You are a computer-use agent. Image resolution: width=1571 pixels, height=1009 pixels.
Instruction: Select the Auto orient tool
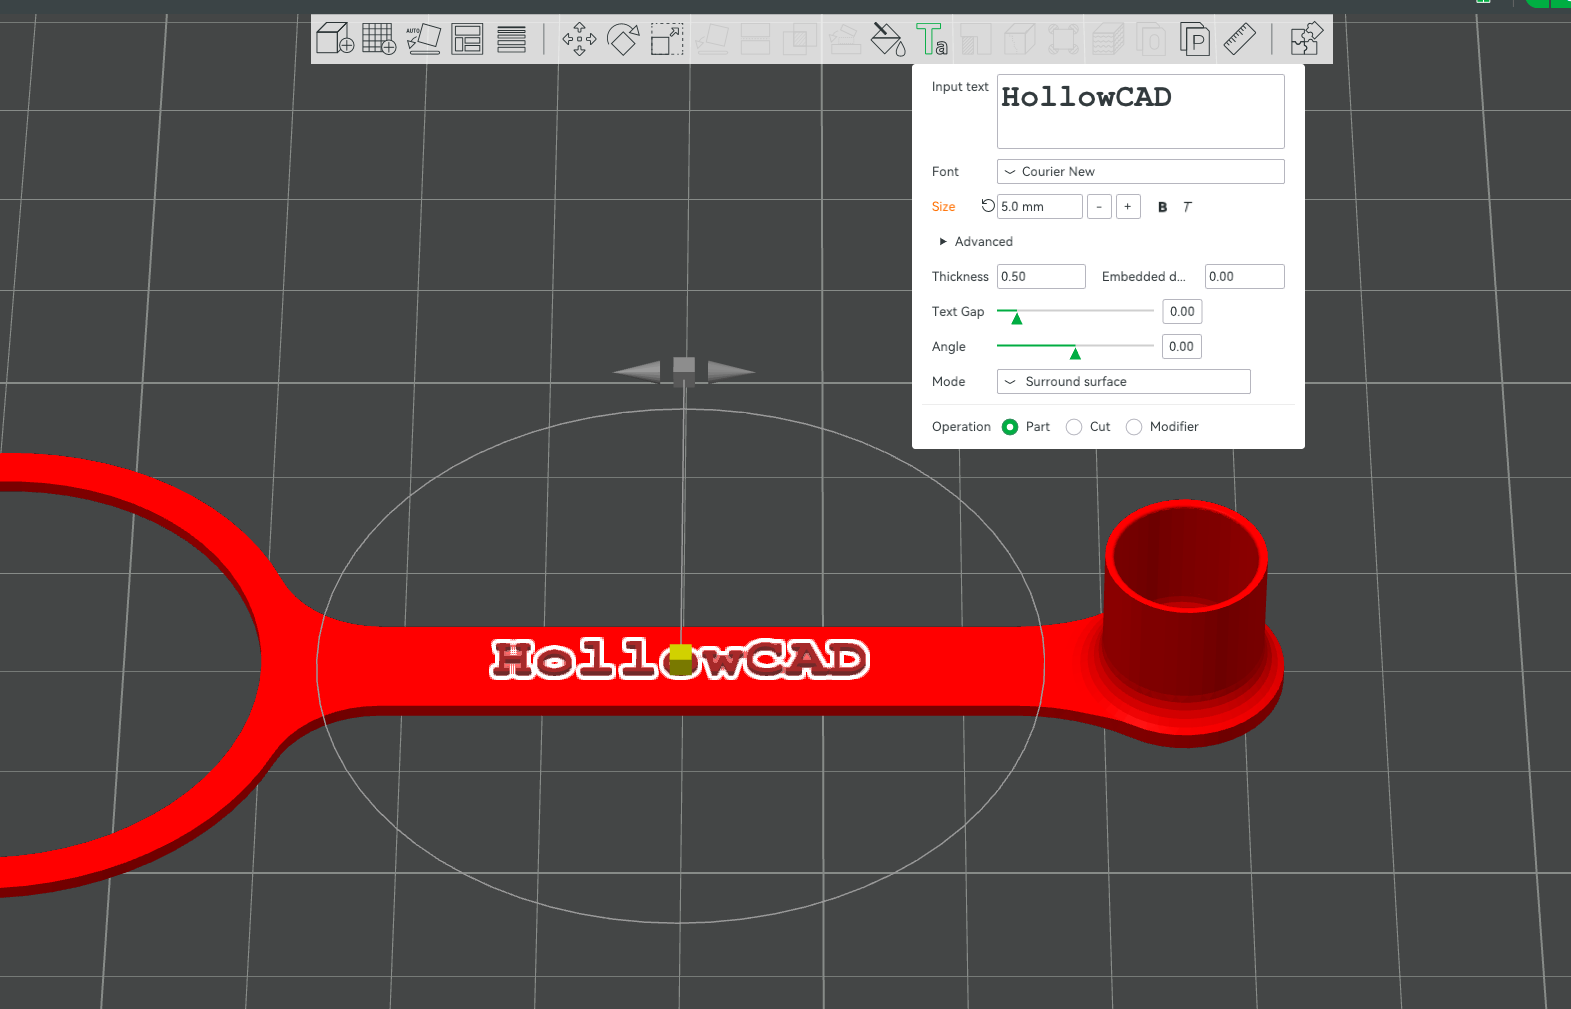(x=423, y=39)
